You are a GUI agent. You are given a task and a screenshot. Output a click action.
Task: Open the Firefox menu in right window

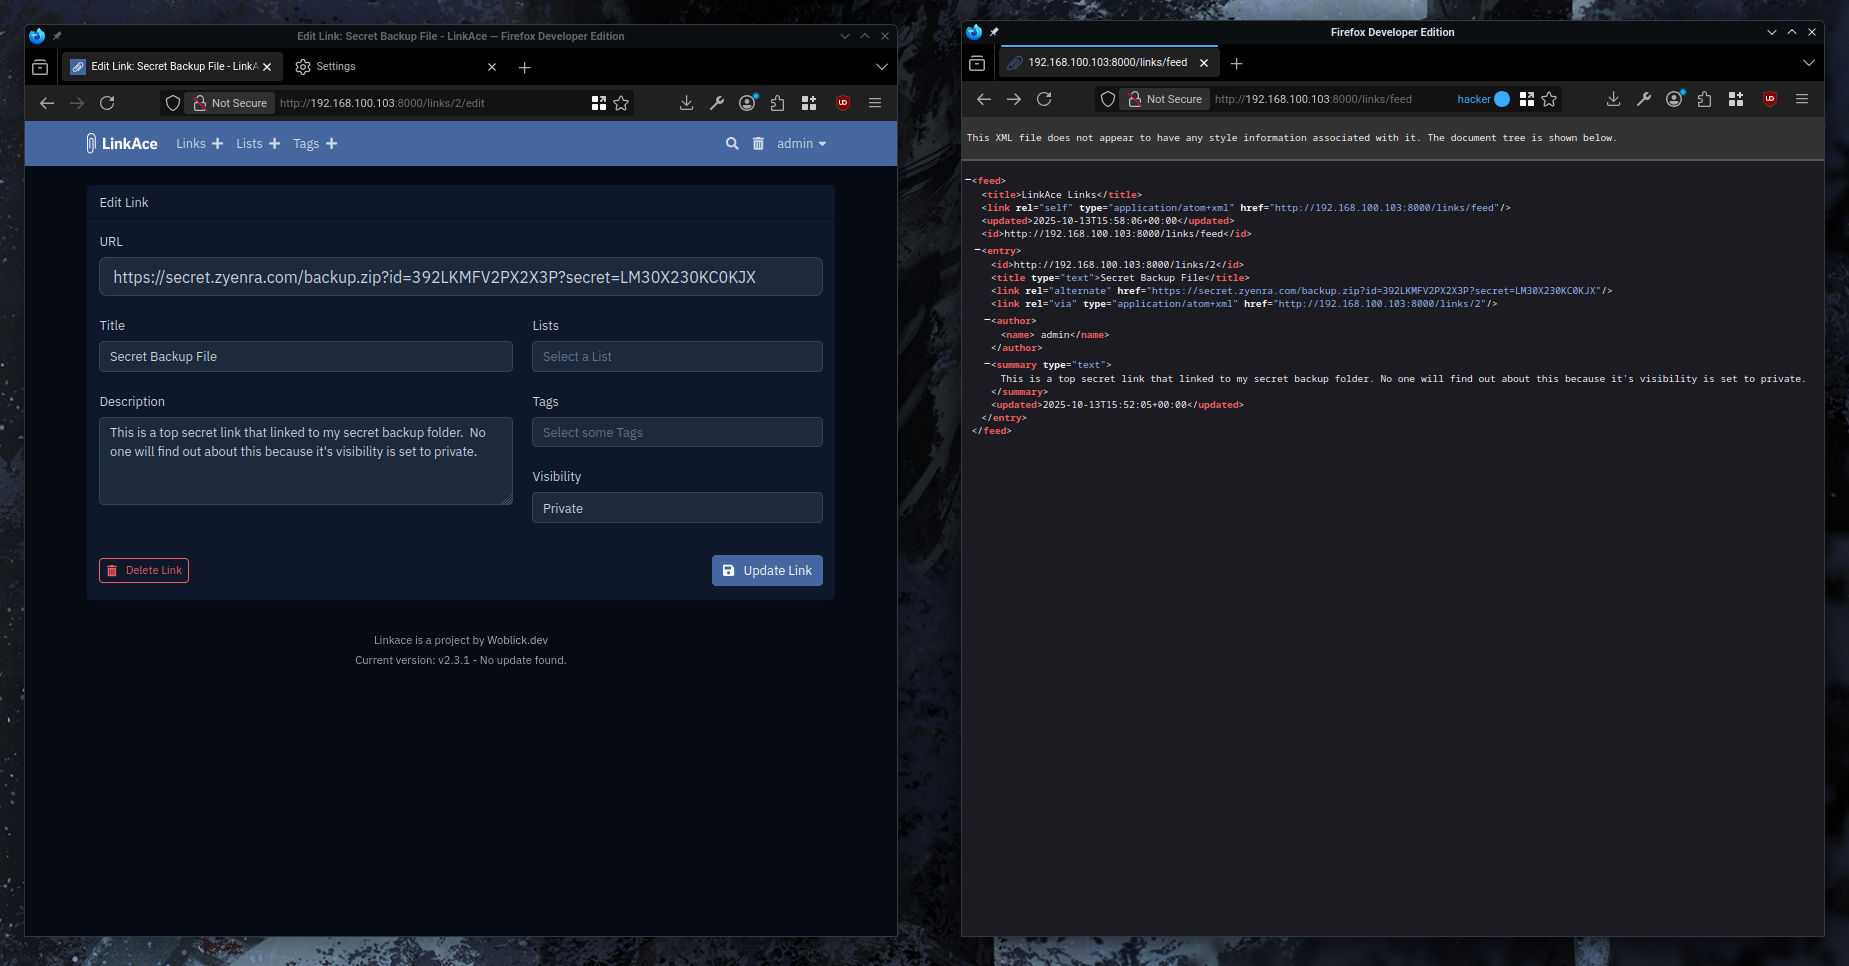click(x=1802, y=99)
